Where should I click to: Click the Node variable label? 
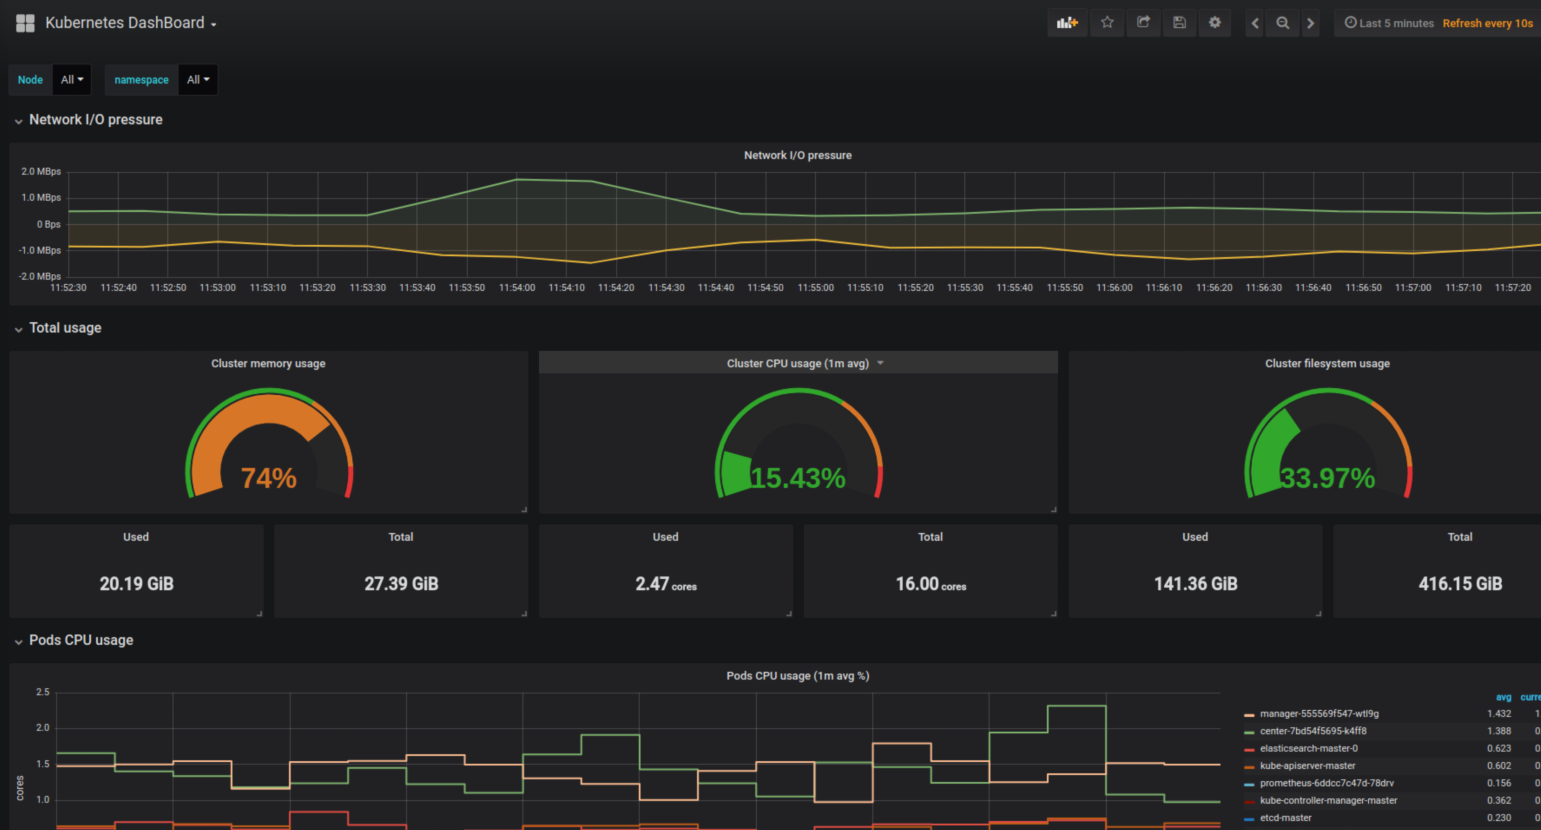pyautogui.click(x=30, y=80)
